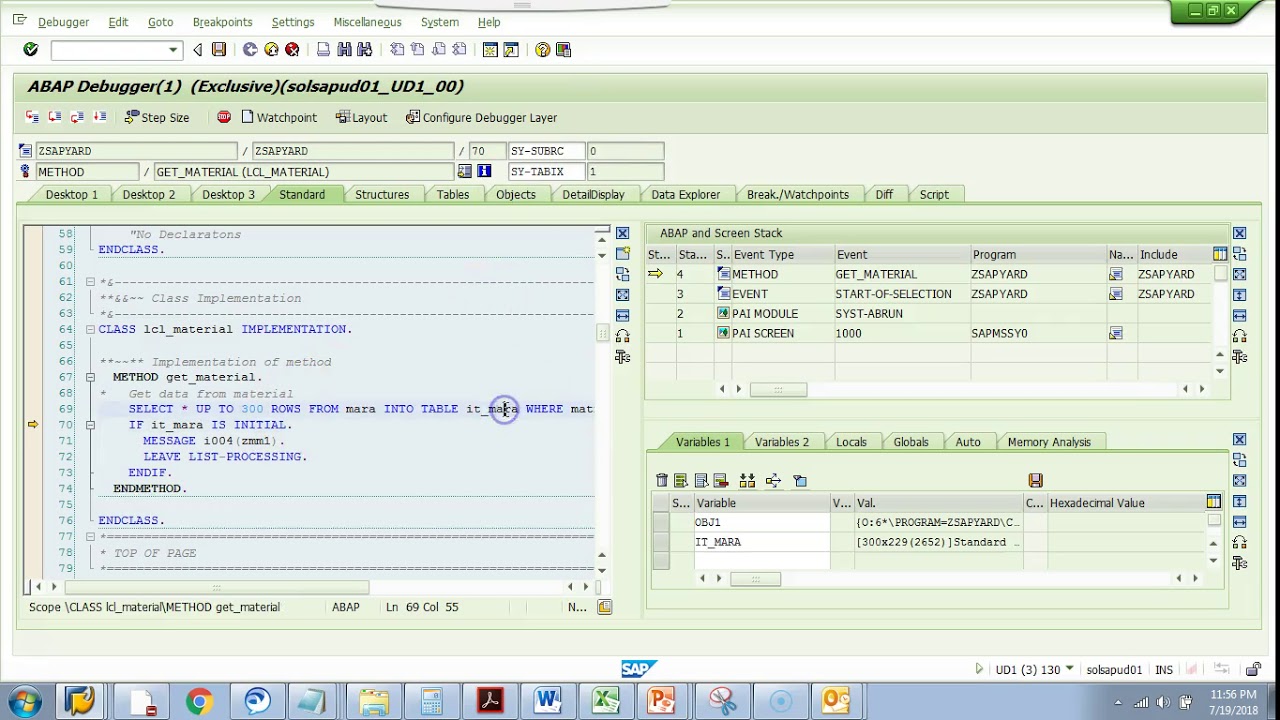Collapse the CLASS lcl_material IMPLEMENTATION block
The image size is (1280, 720).
coord(90,329)
